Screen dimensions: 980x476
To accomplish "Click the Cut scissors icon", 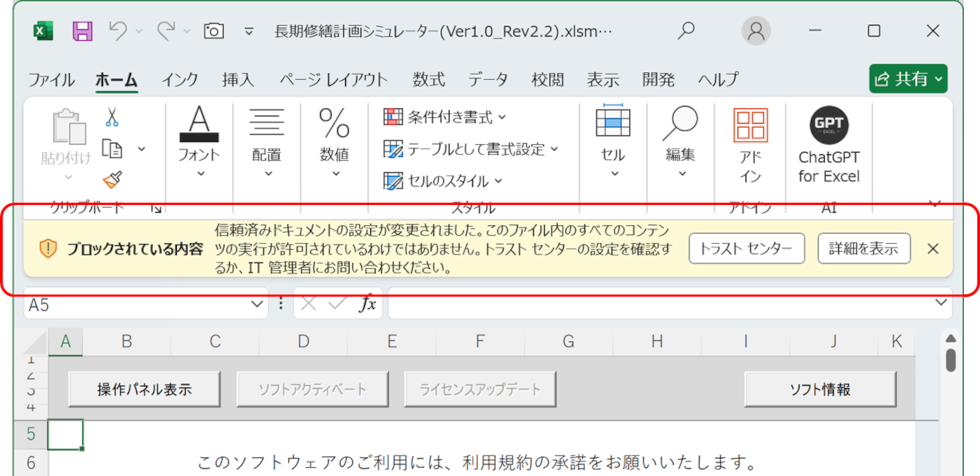I will pos(112,117).
